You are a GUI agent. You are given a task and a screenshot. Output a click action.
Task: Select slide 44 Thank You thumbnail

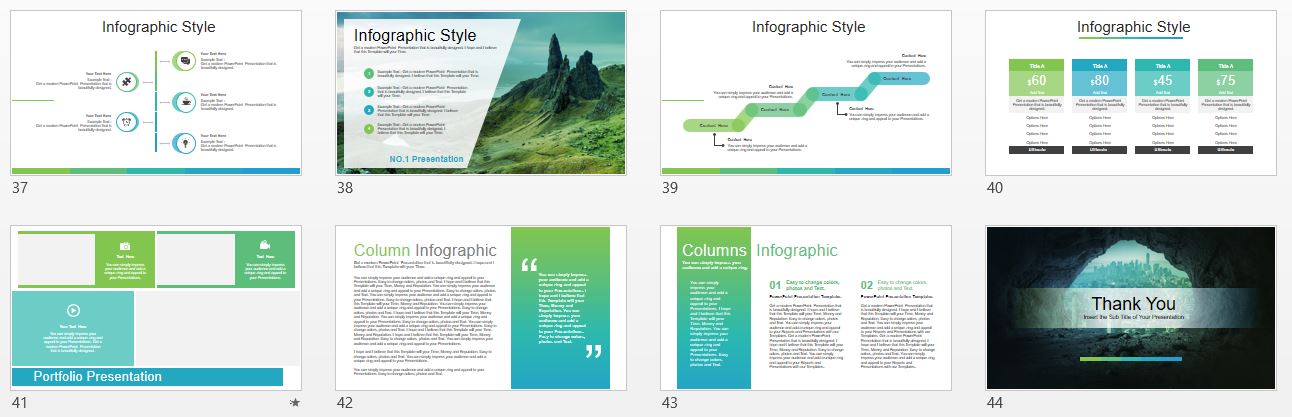click(x=1132, y=308)
